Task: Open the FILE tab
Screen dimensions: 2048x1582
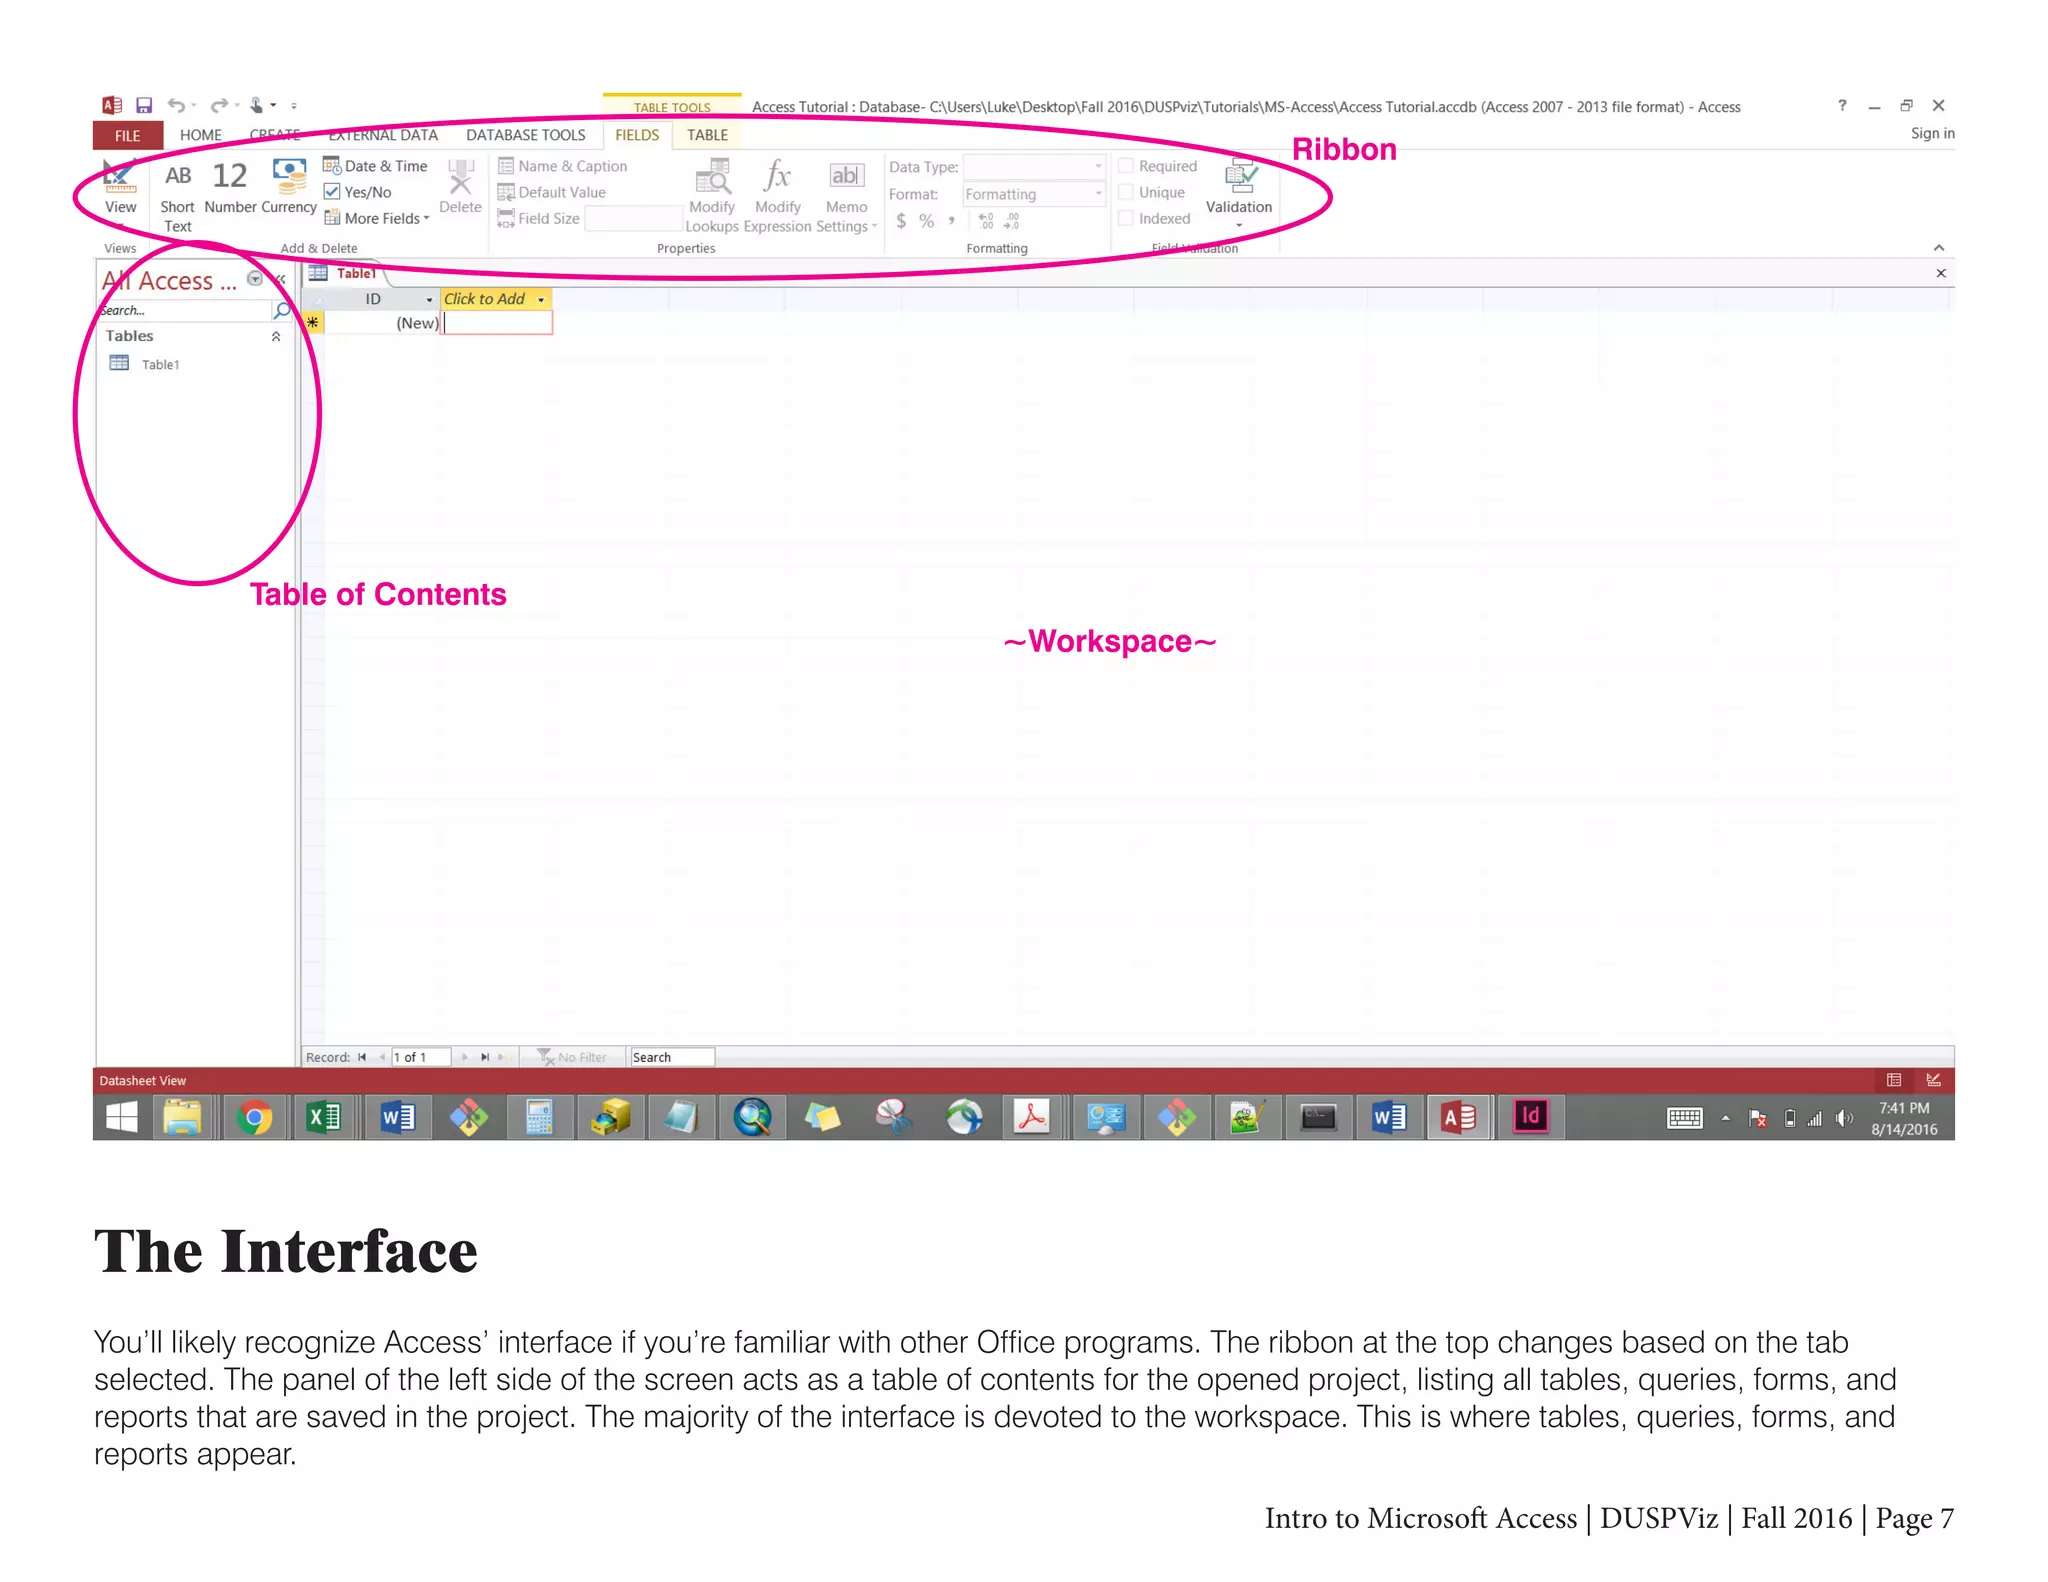Action: click(128, 136)
